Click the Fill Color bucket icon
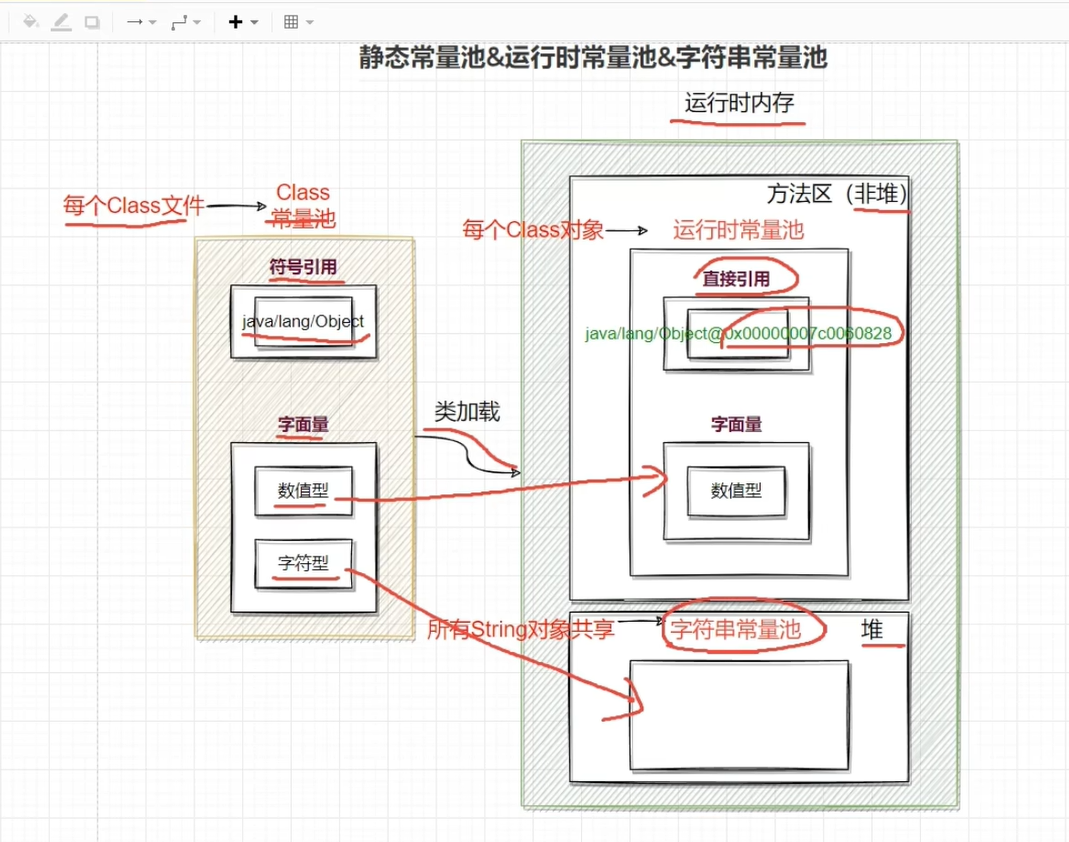 click(30, 21)
